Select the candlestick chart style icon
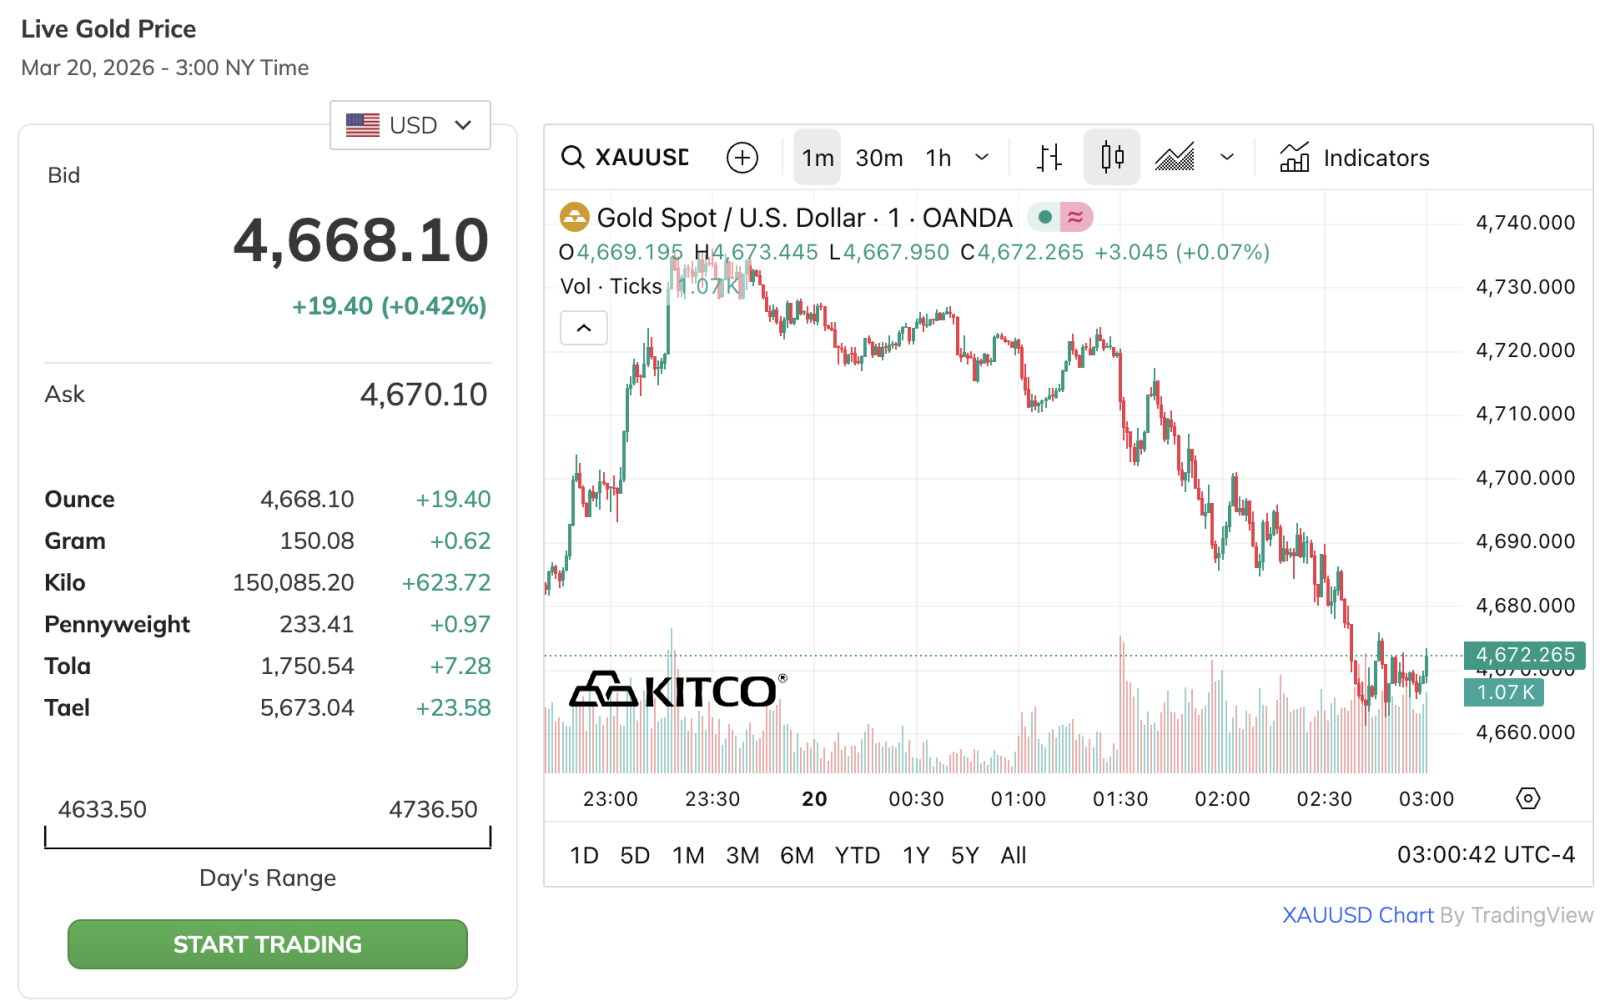Screen dimensions: 1600x1001 click(1112, 157)
